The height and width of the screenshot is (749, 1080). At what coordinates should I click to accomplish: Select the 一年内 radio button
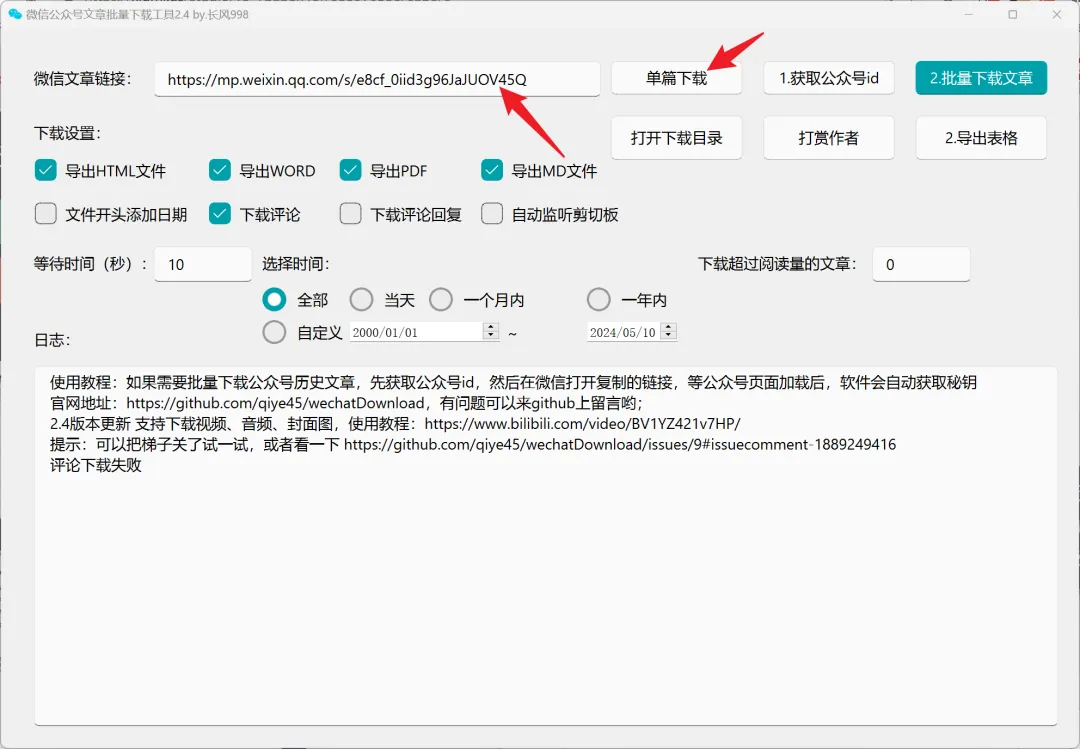coord(599,300)
